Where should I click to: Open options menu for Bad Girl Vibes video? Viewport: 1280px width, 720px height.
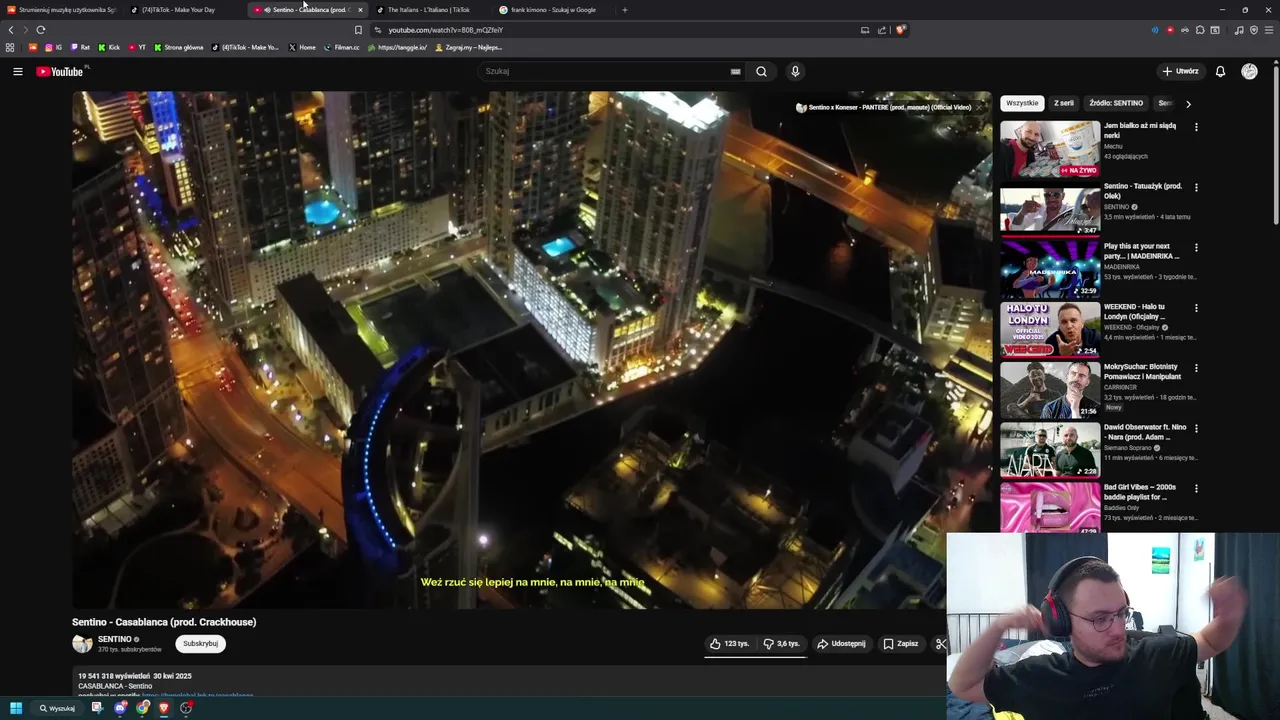[x=1196, y=488]
